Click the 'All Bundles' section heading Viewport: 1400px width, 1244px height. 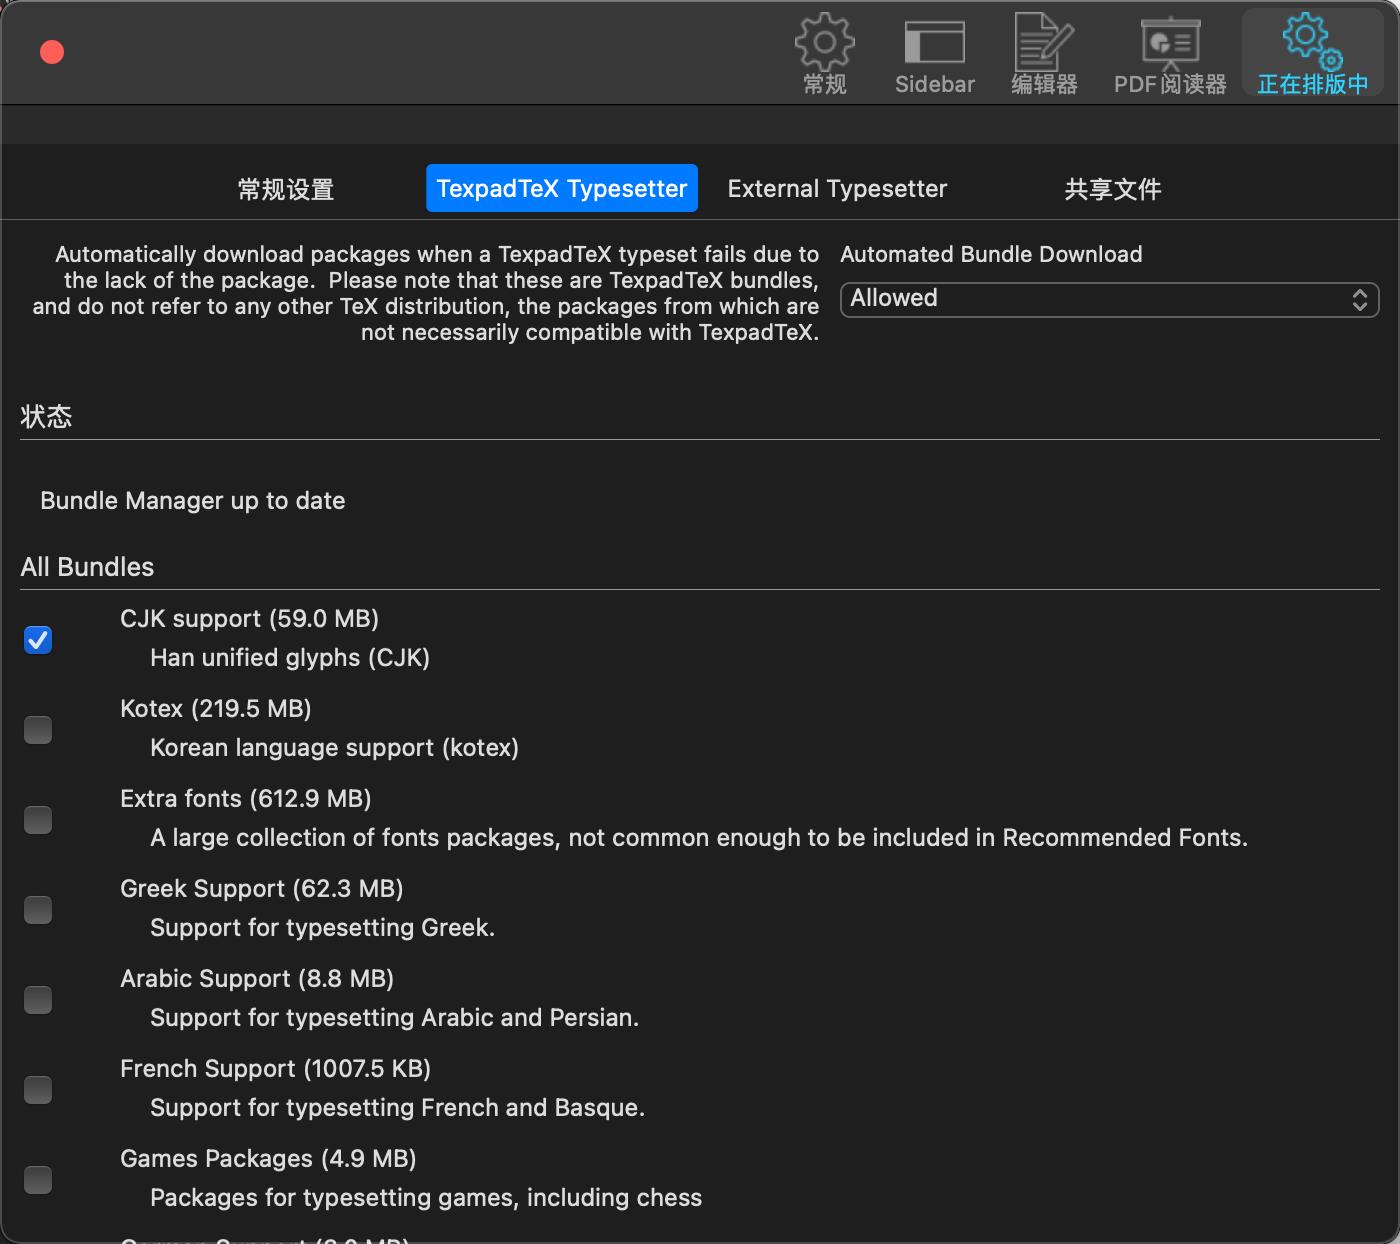tap(87, 567)
